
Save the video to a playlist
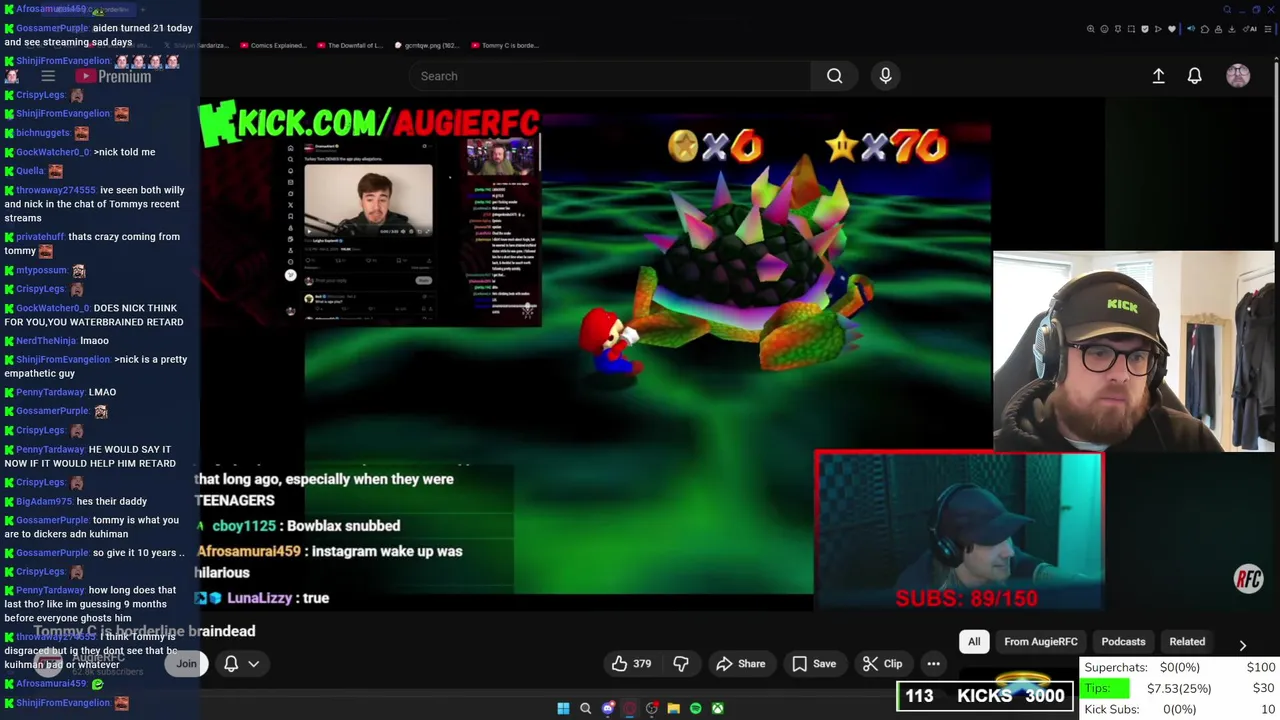tap(814, 664)
